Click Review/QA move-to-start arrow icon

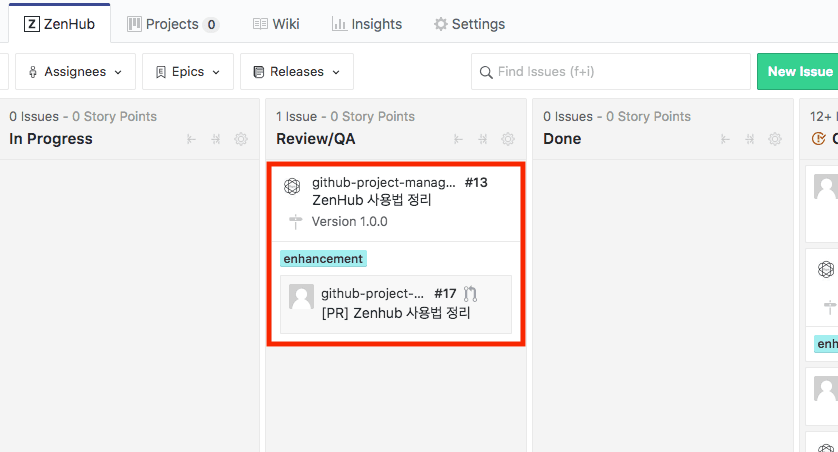point(458,139)
